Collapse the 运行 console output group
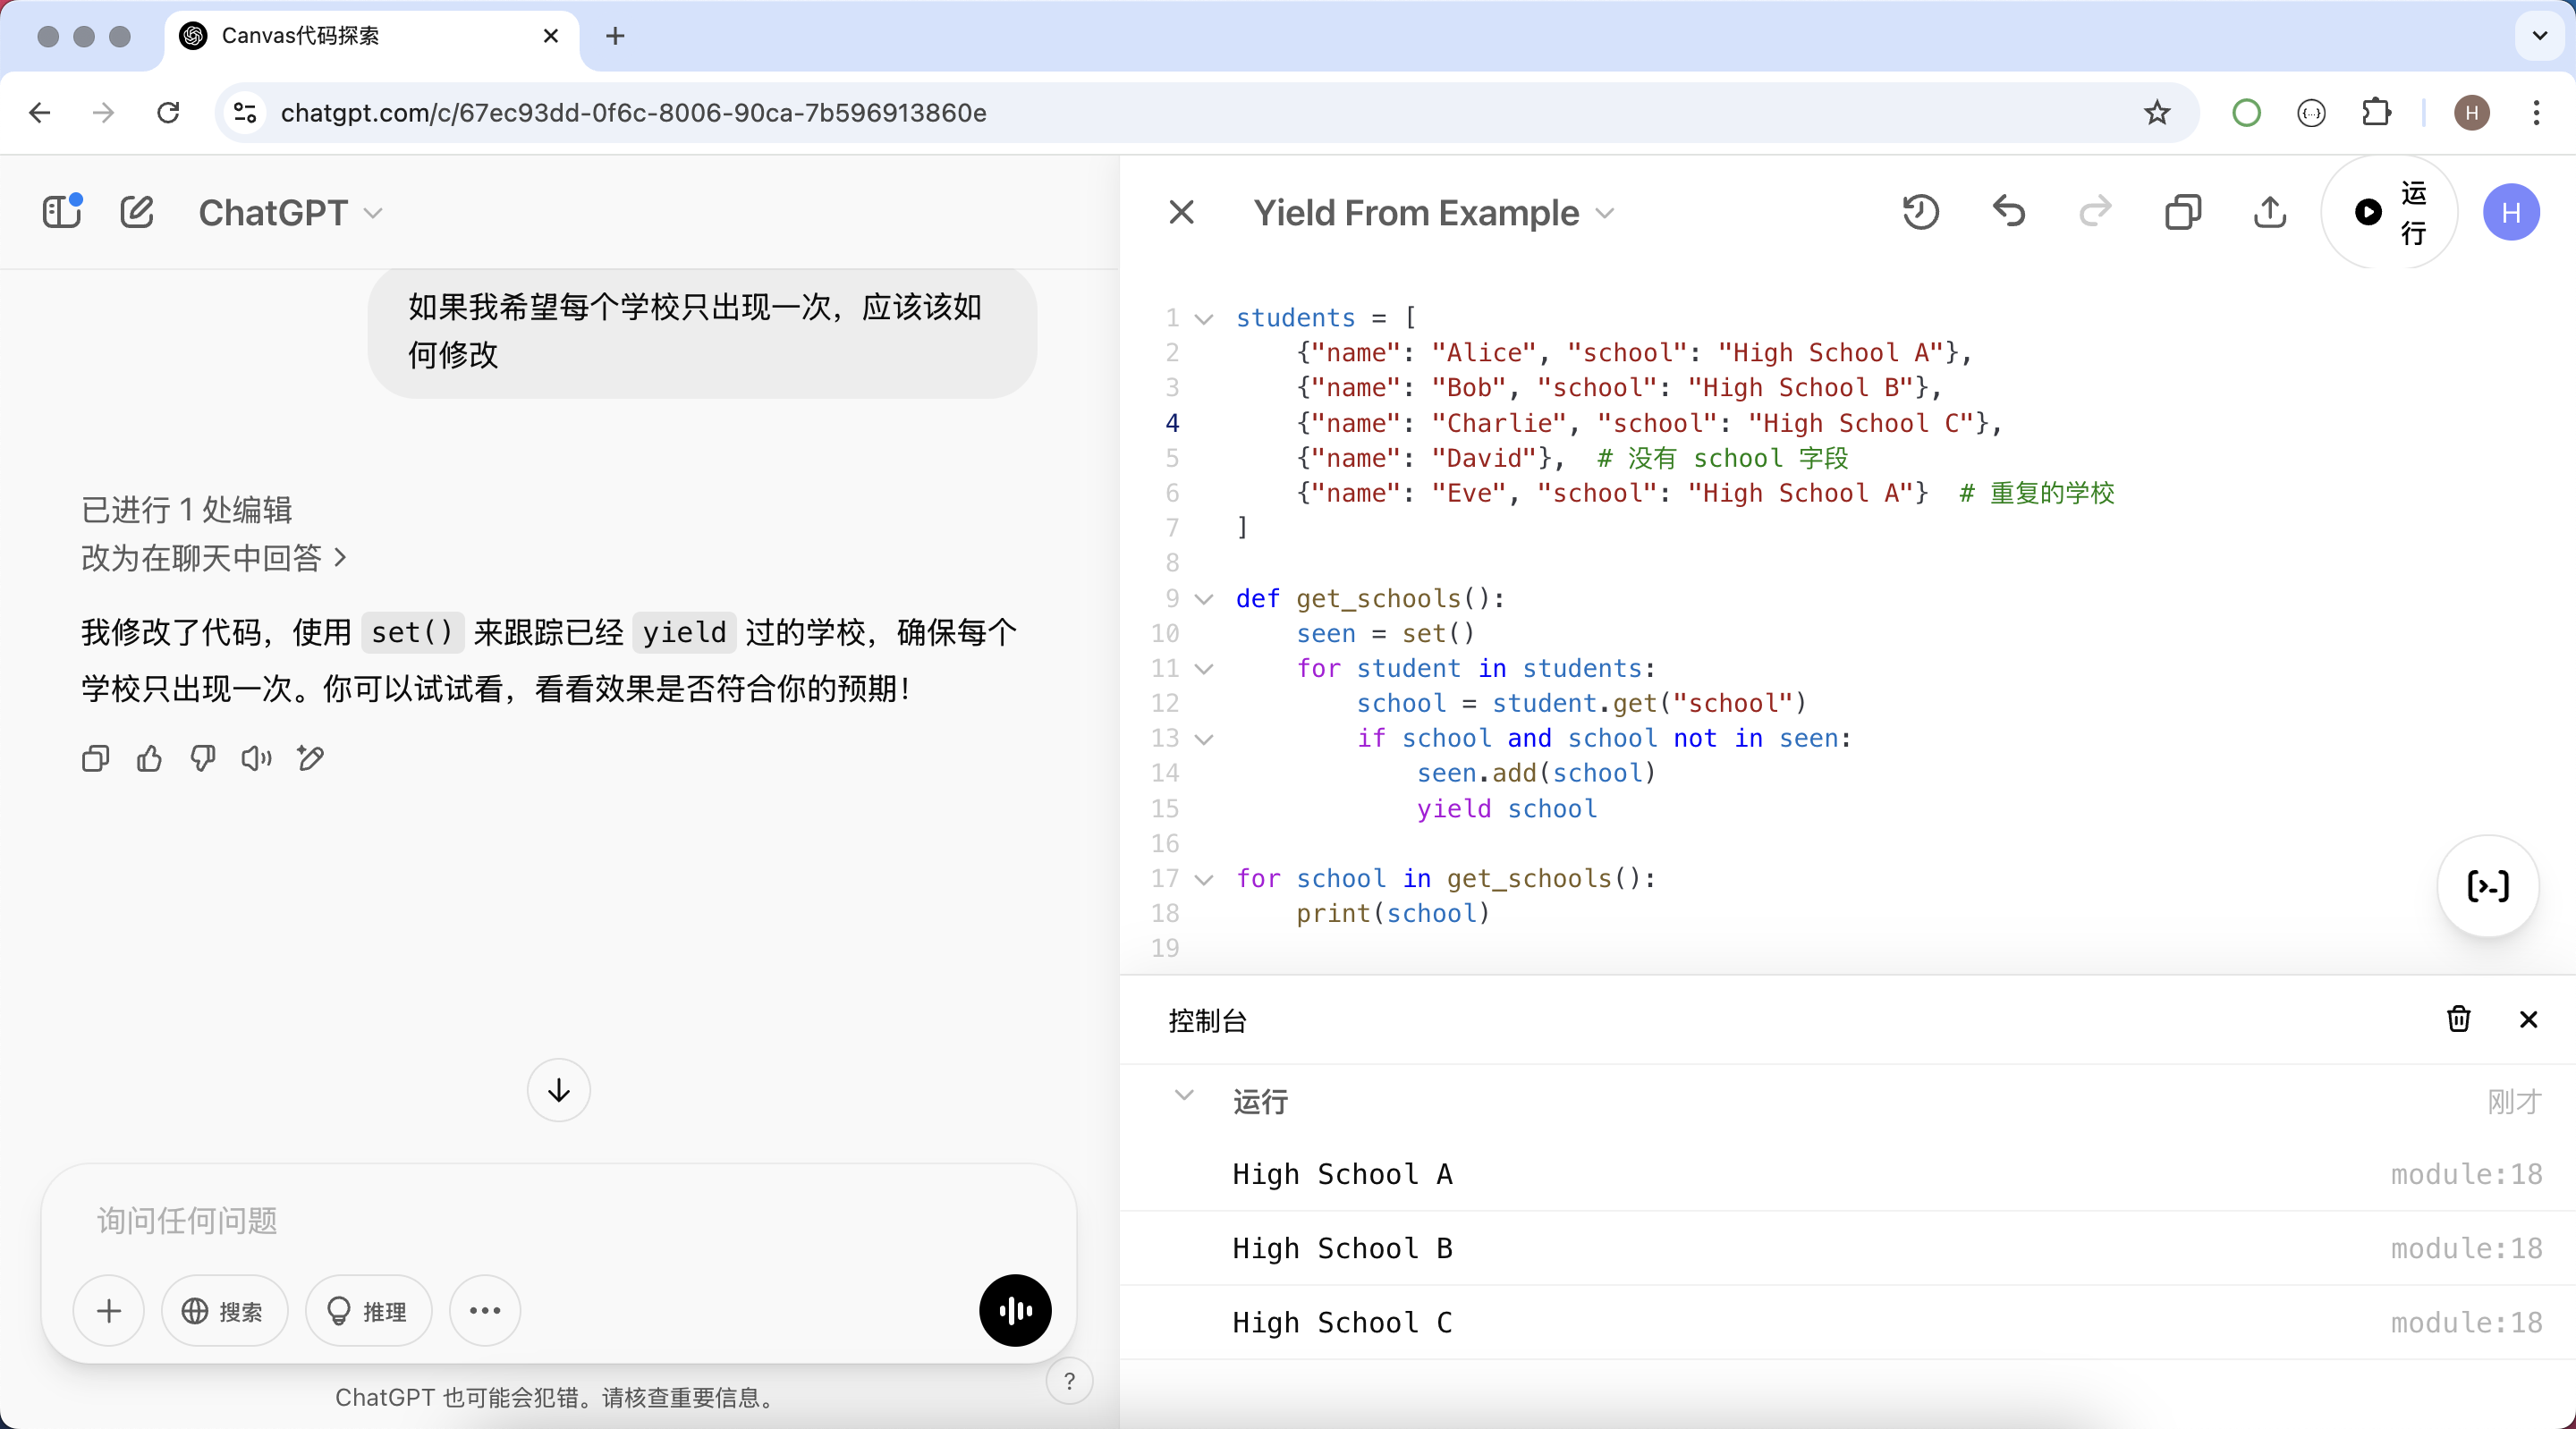This screenshot has height=1429, width=2576. [1184, 1095]
